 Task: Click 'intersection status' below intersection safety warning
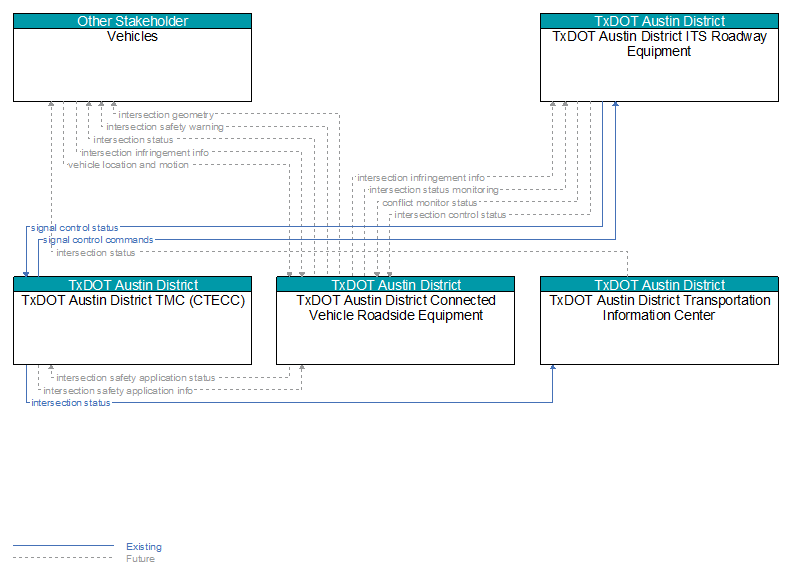pyautogui.click(x=133, y=140)
